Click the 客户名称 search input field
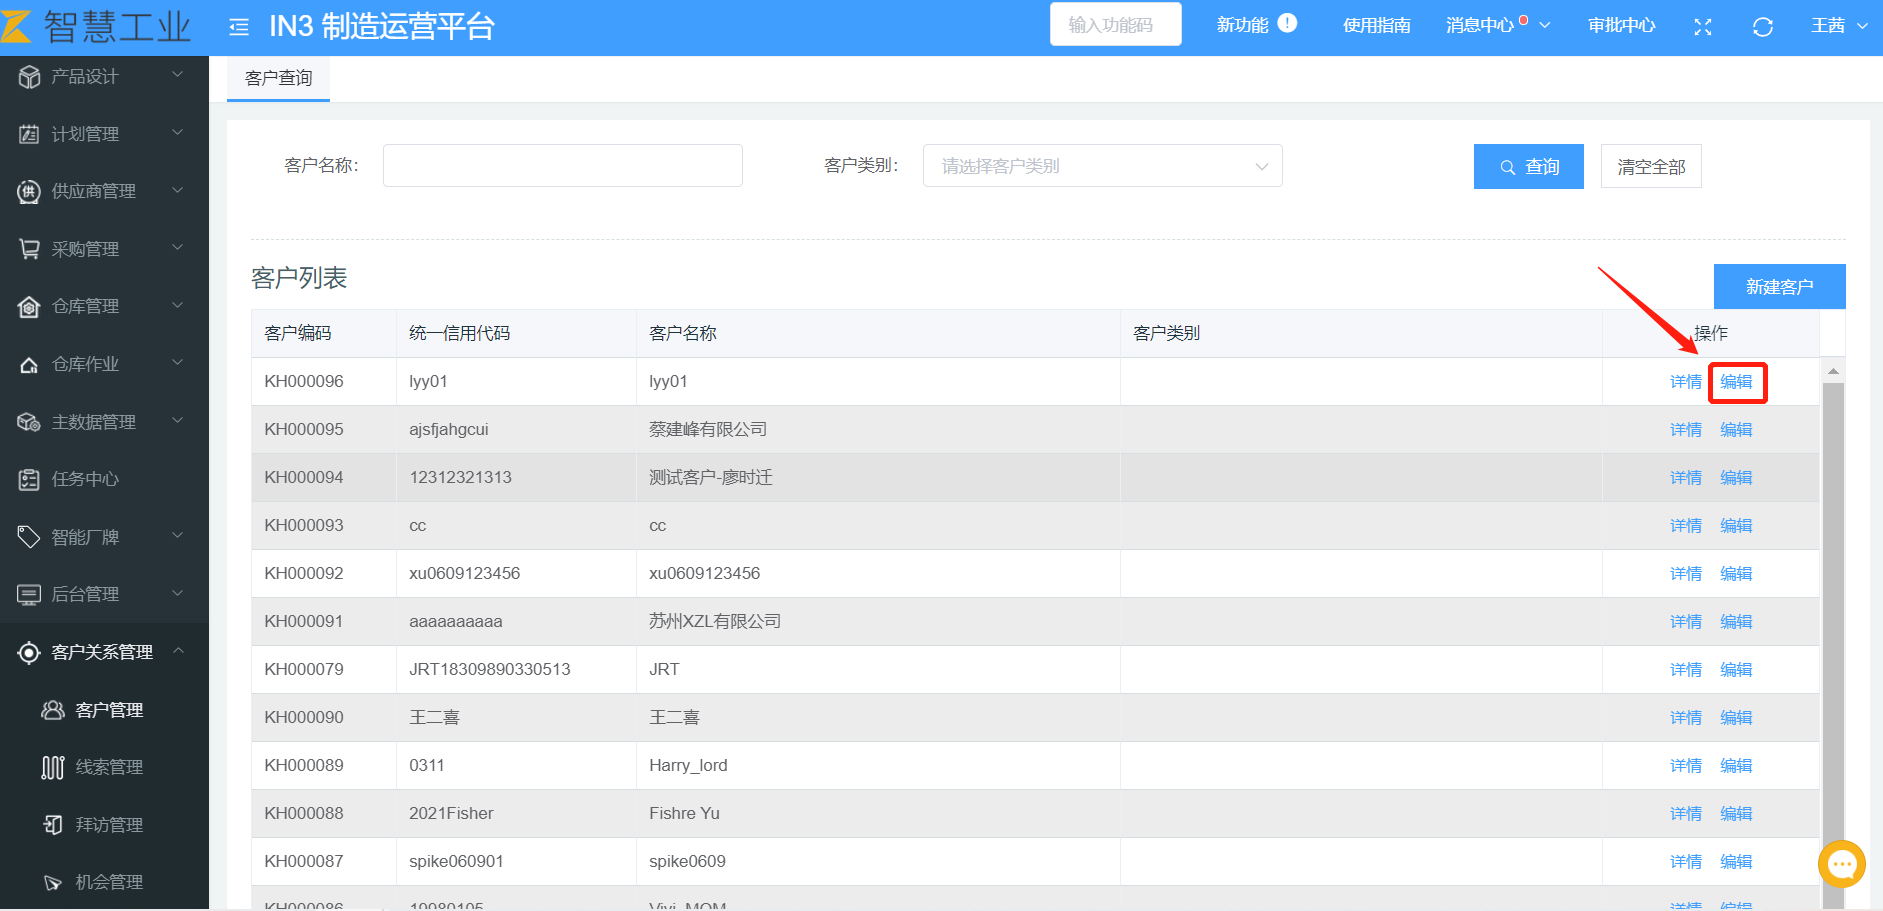Screen dimensions: 1883x911 pos(562,166)
